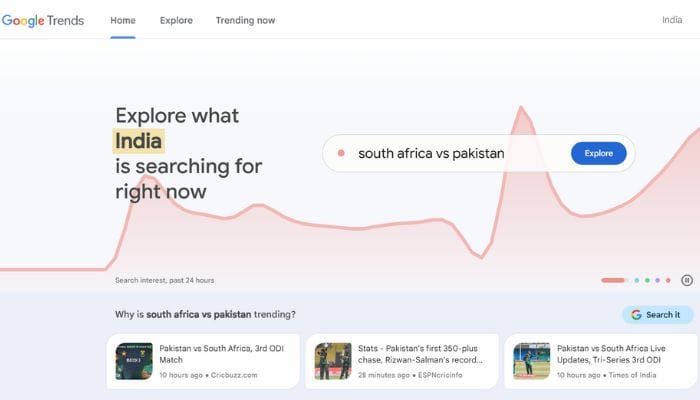
Task: Select the last red carousel dot
Action: tap(668, 280)
